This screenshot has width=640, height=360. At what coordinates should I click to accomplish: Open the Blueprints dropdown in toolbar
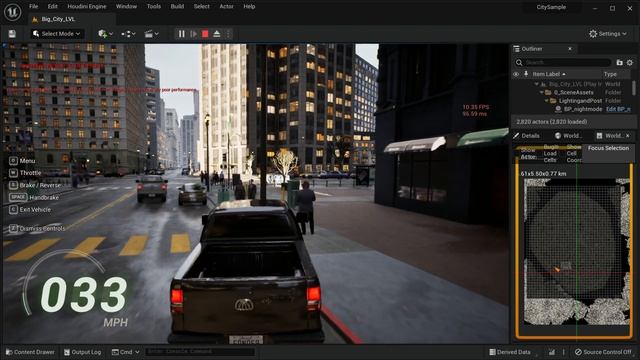point(128,34)
